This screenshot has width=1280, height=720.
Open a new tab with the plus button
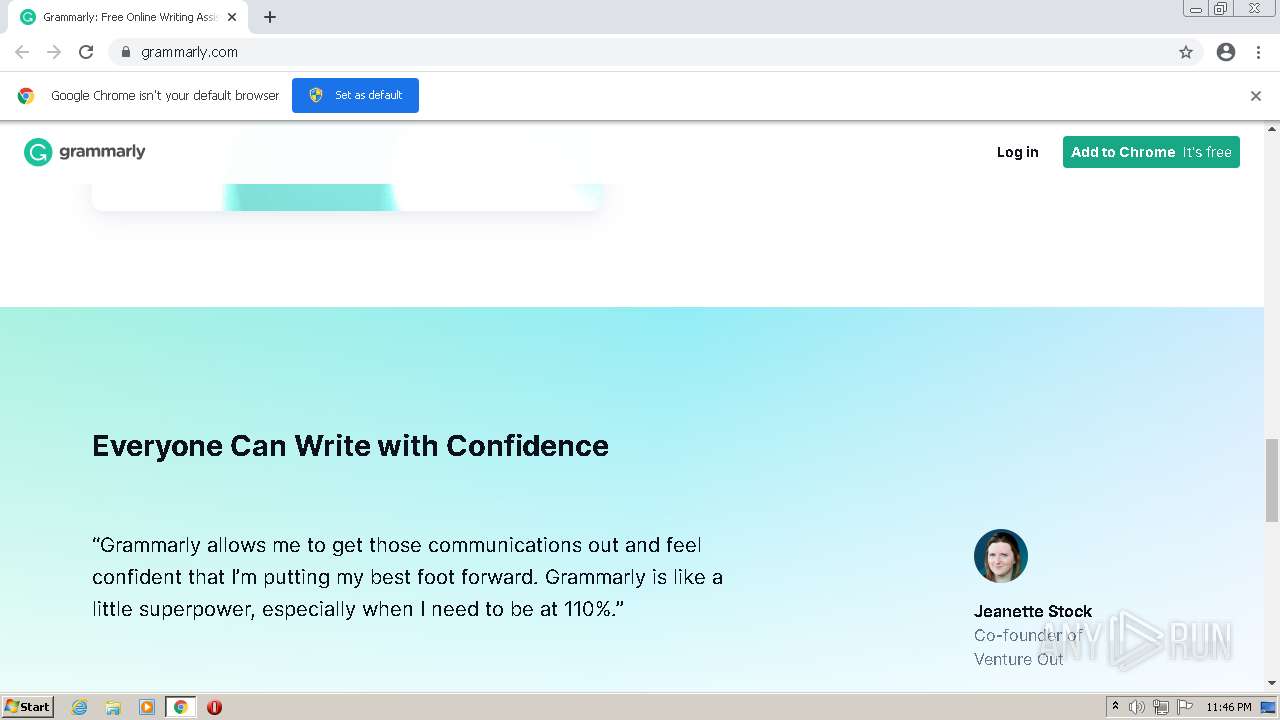(270, 17)
